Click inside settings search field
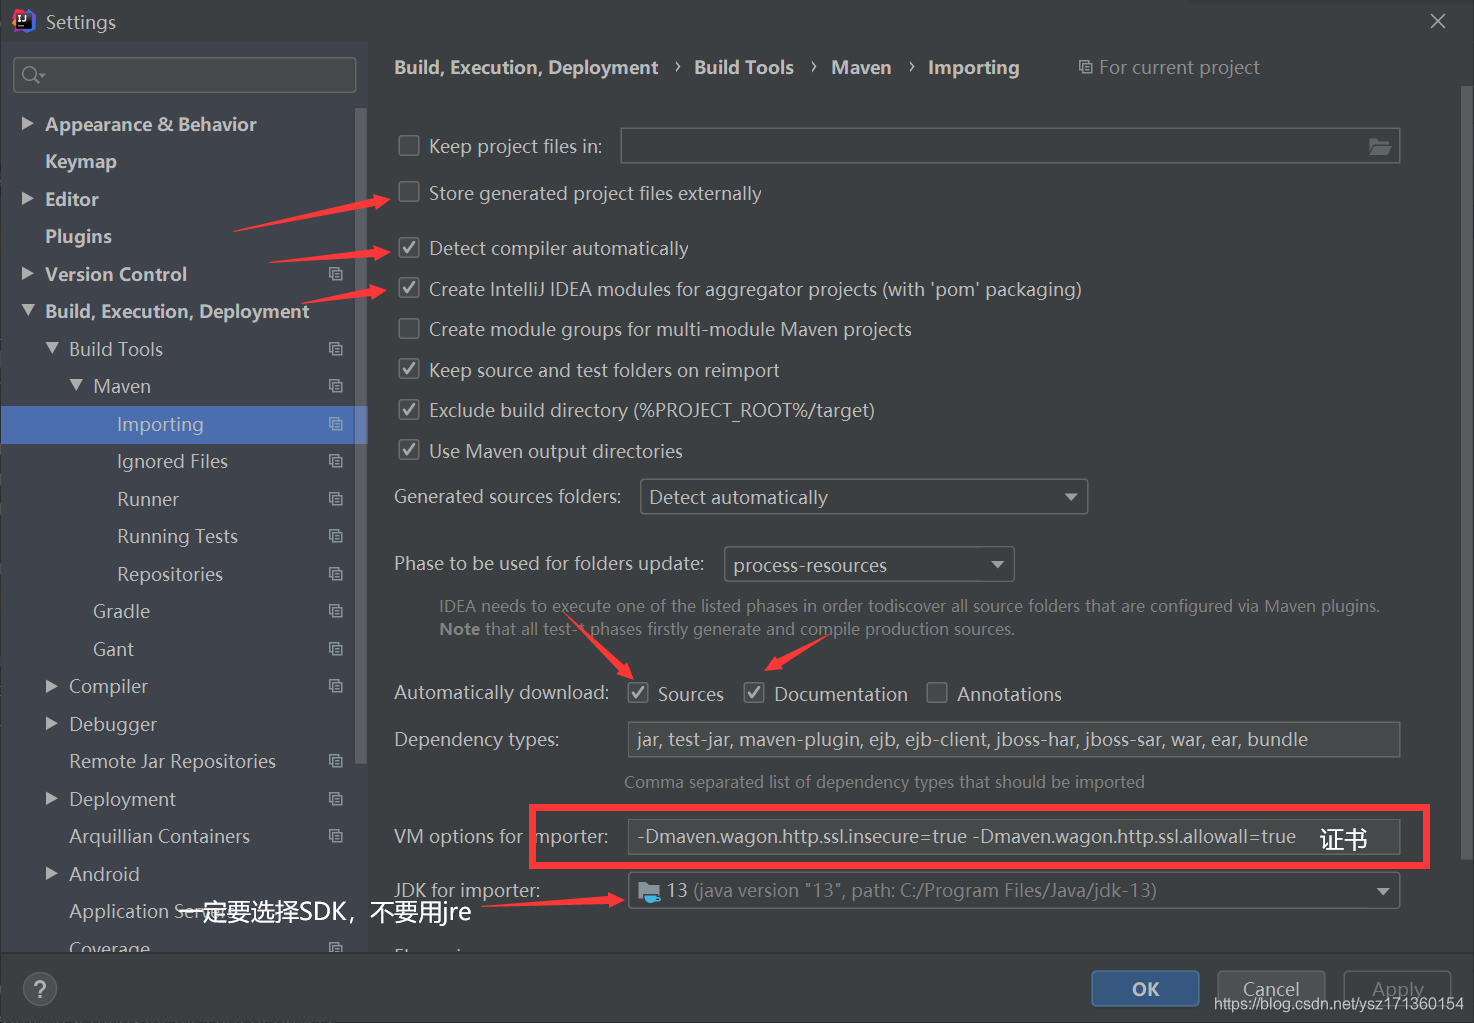Image resolution: width=1474 pixels, height=1023 pixels. [185, 75]
